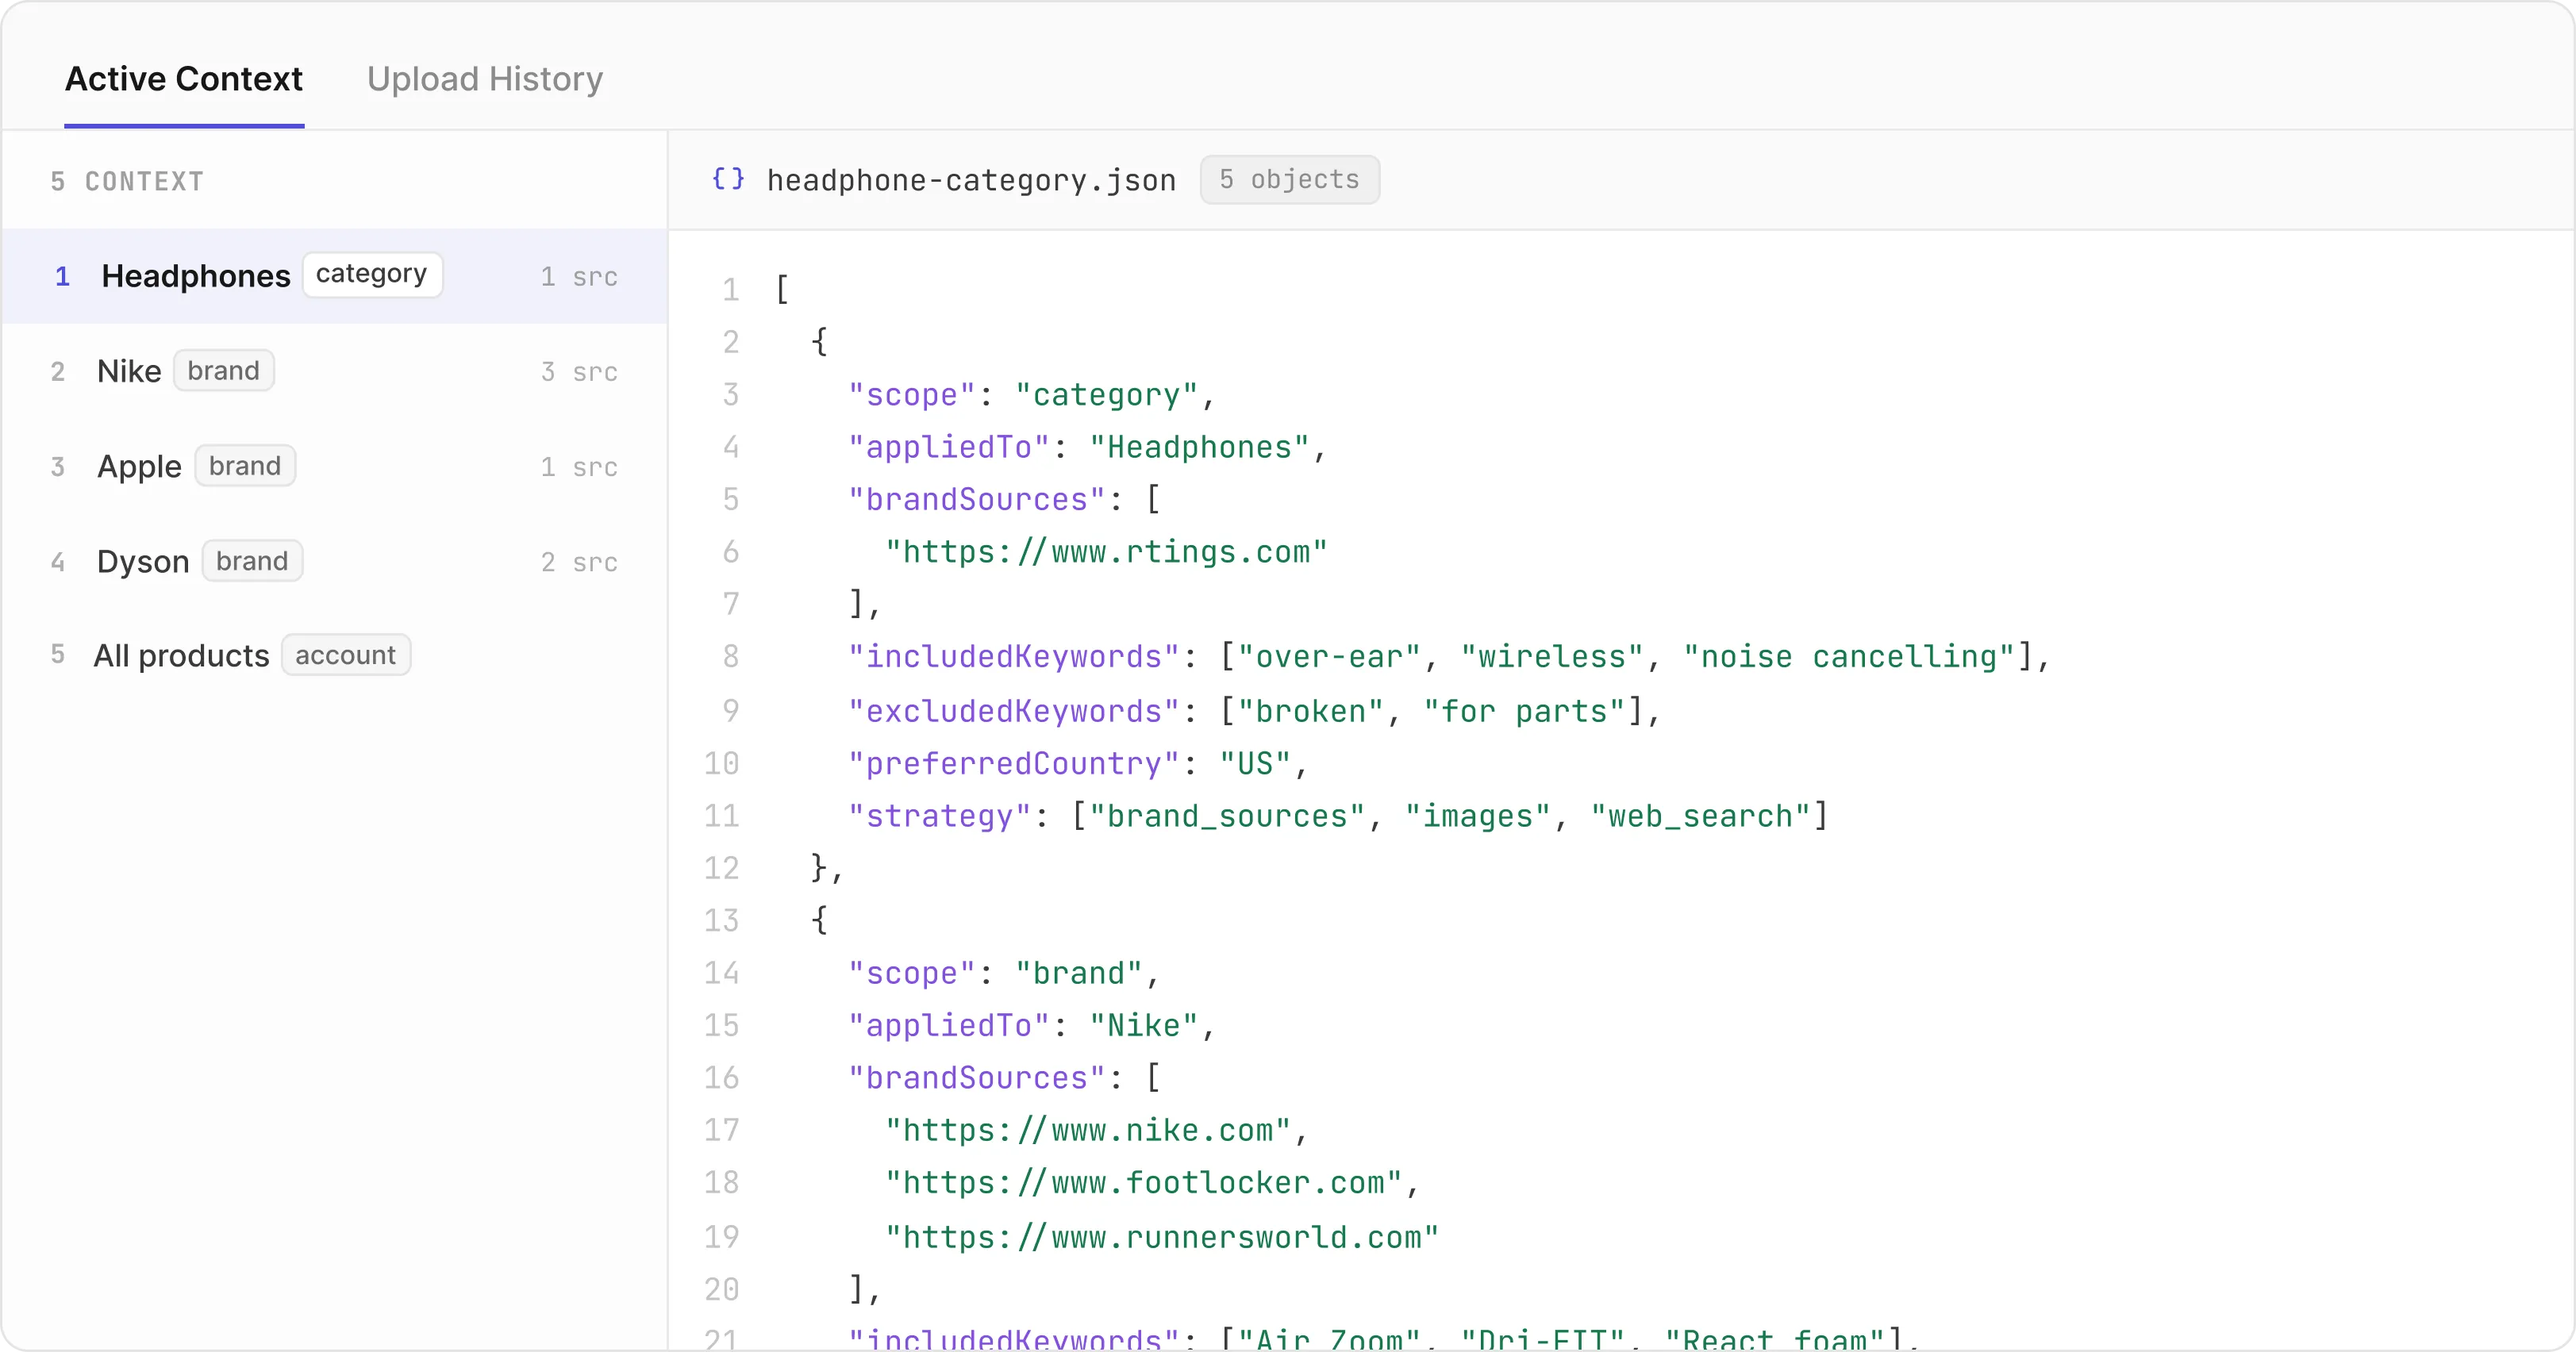Click the first "includedKeywords" line with "over-ear"

click(1449, 657)
